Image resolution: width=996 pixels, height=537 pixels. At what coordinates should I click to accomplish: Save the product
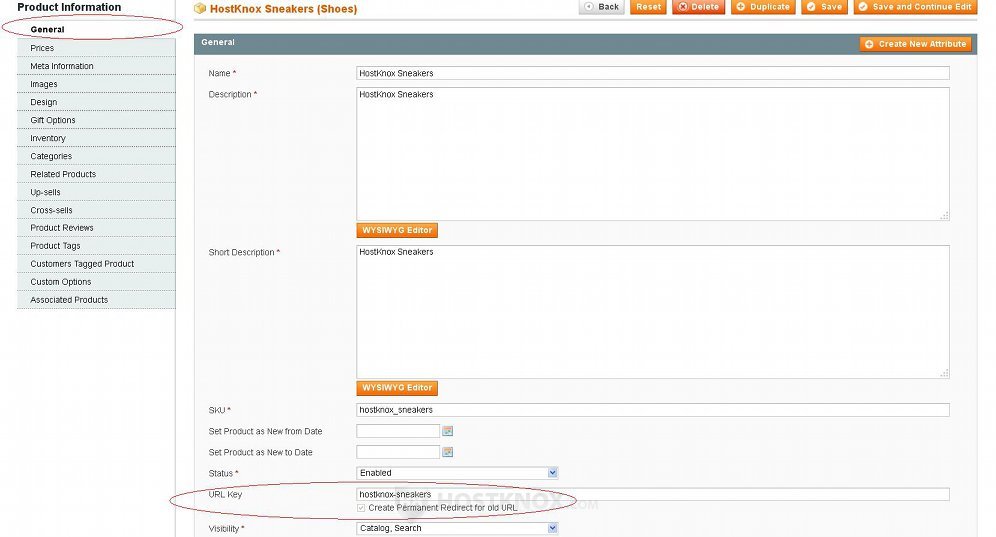tap(824, 6)
